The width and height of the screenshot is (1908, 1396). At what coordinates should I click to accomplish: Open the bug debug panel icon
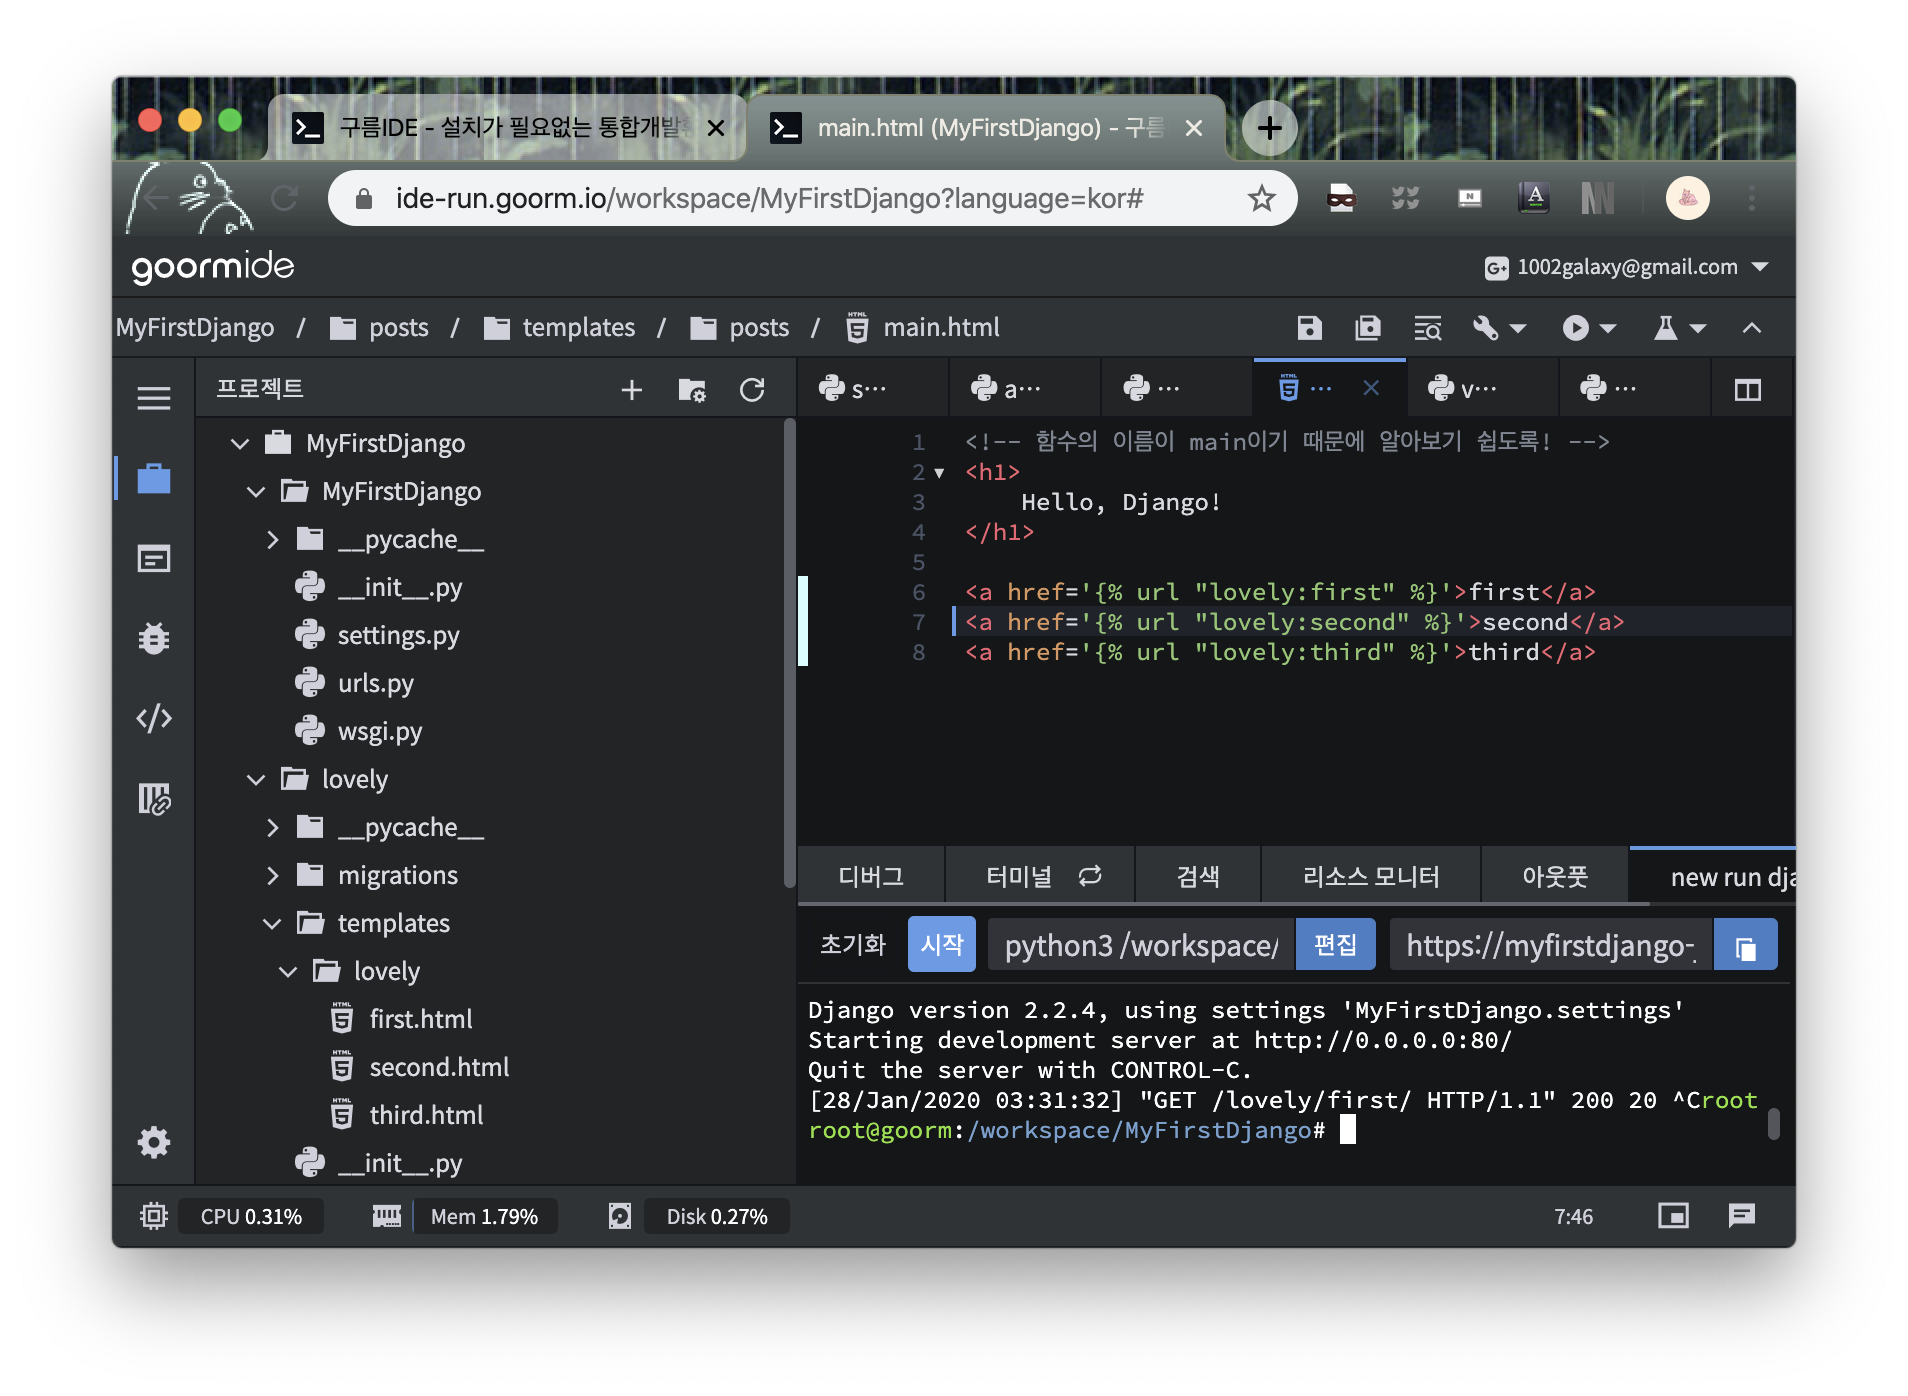click(x=153, y=638)
